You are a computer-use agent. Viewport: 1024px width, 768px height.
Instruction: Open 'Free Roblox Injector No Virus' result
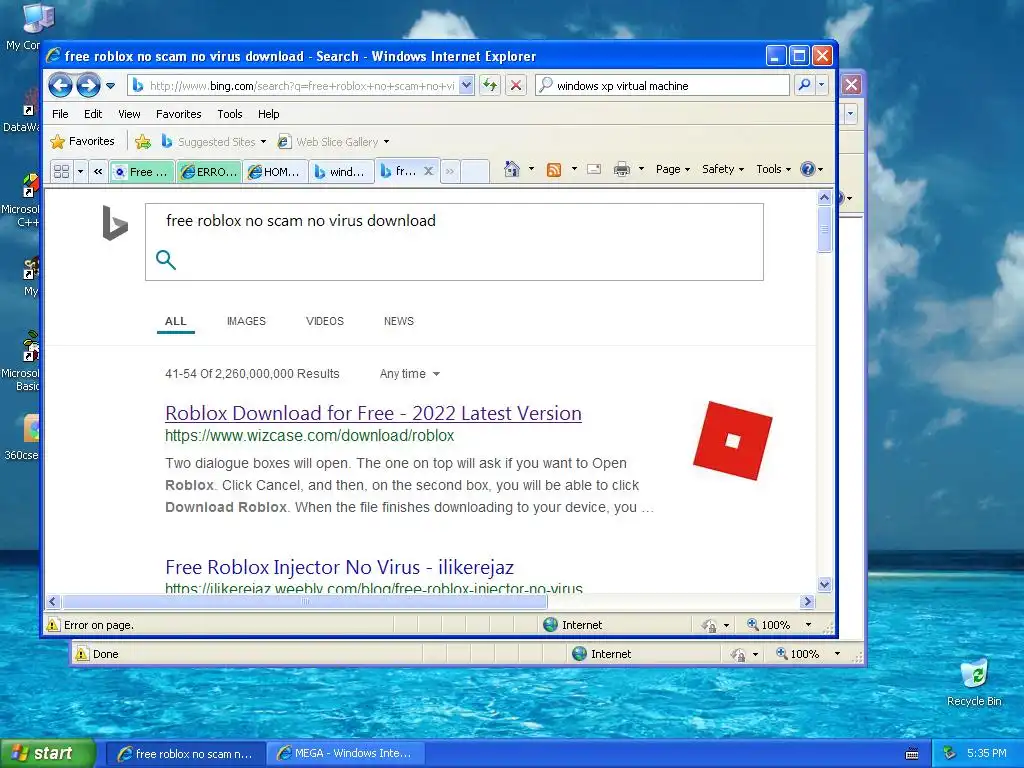pyautogui.click(x=339, y=567)
